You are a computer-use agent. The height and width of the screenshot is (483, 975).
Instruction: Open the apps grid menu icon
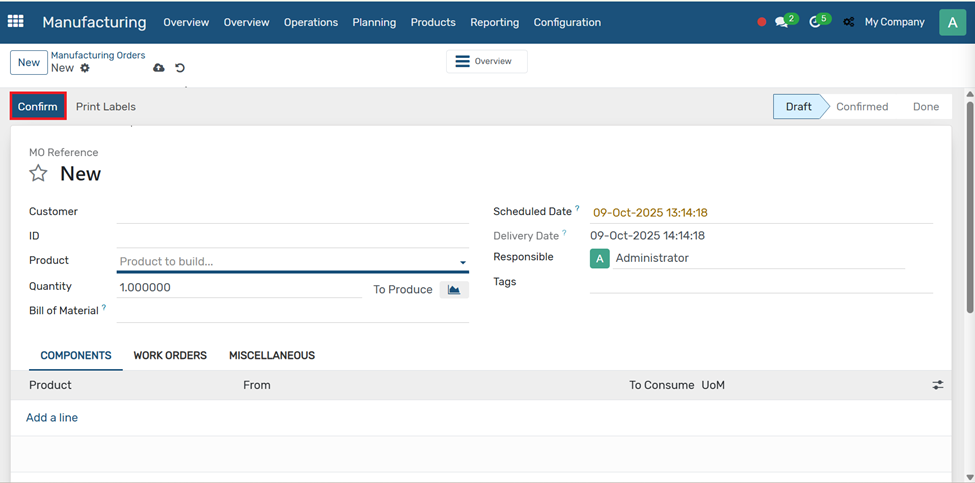click(x=16, y=21)
